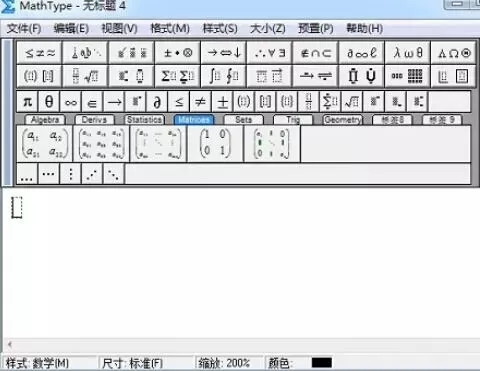Viewport: 480px width, 371px height.
Task: Insert the 3x3 matrix template
Action: pyautogui.click(x=101, y=144)
